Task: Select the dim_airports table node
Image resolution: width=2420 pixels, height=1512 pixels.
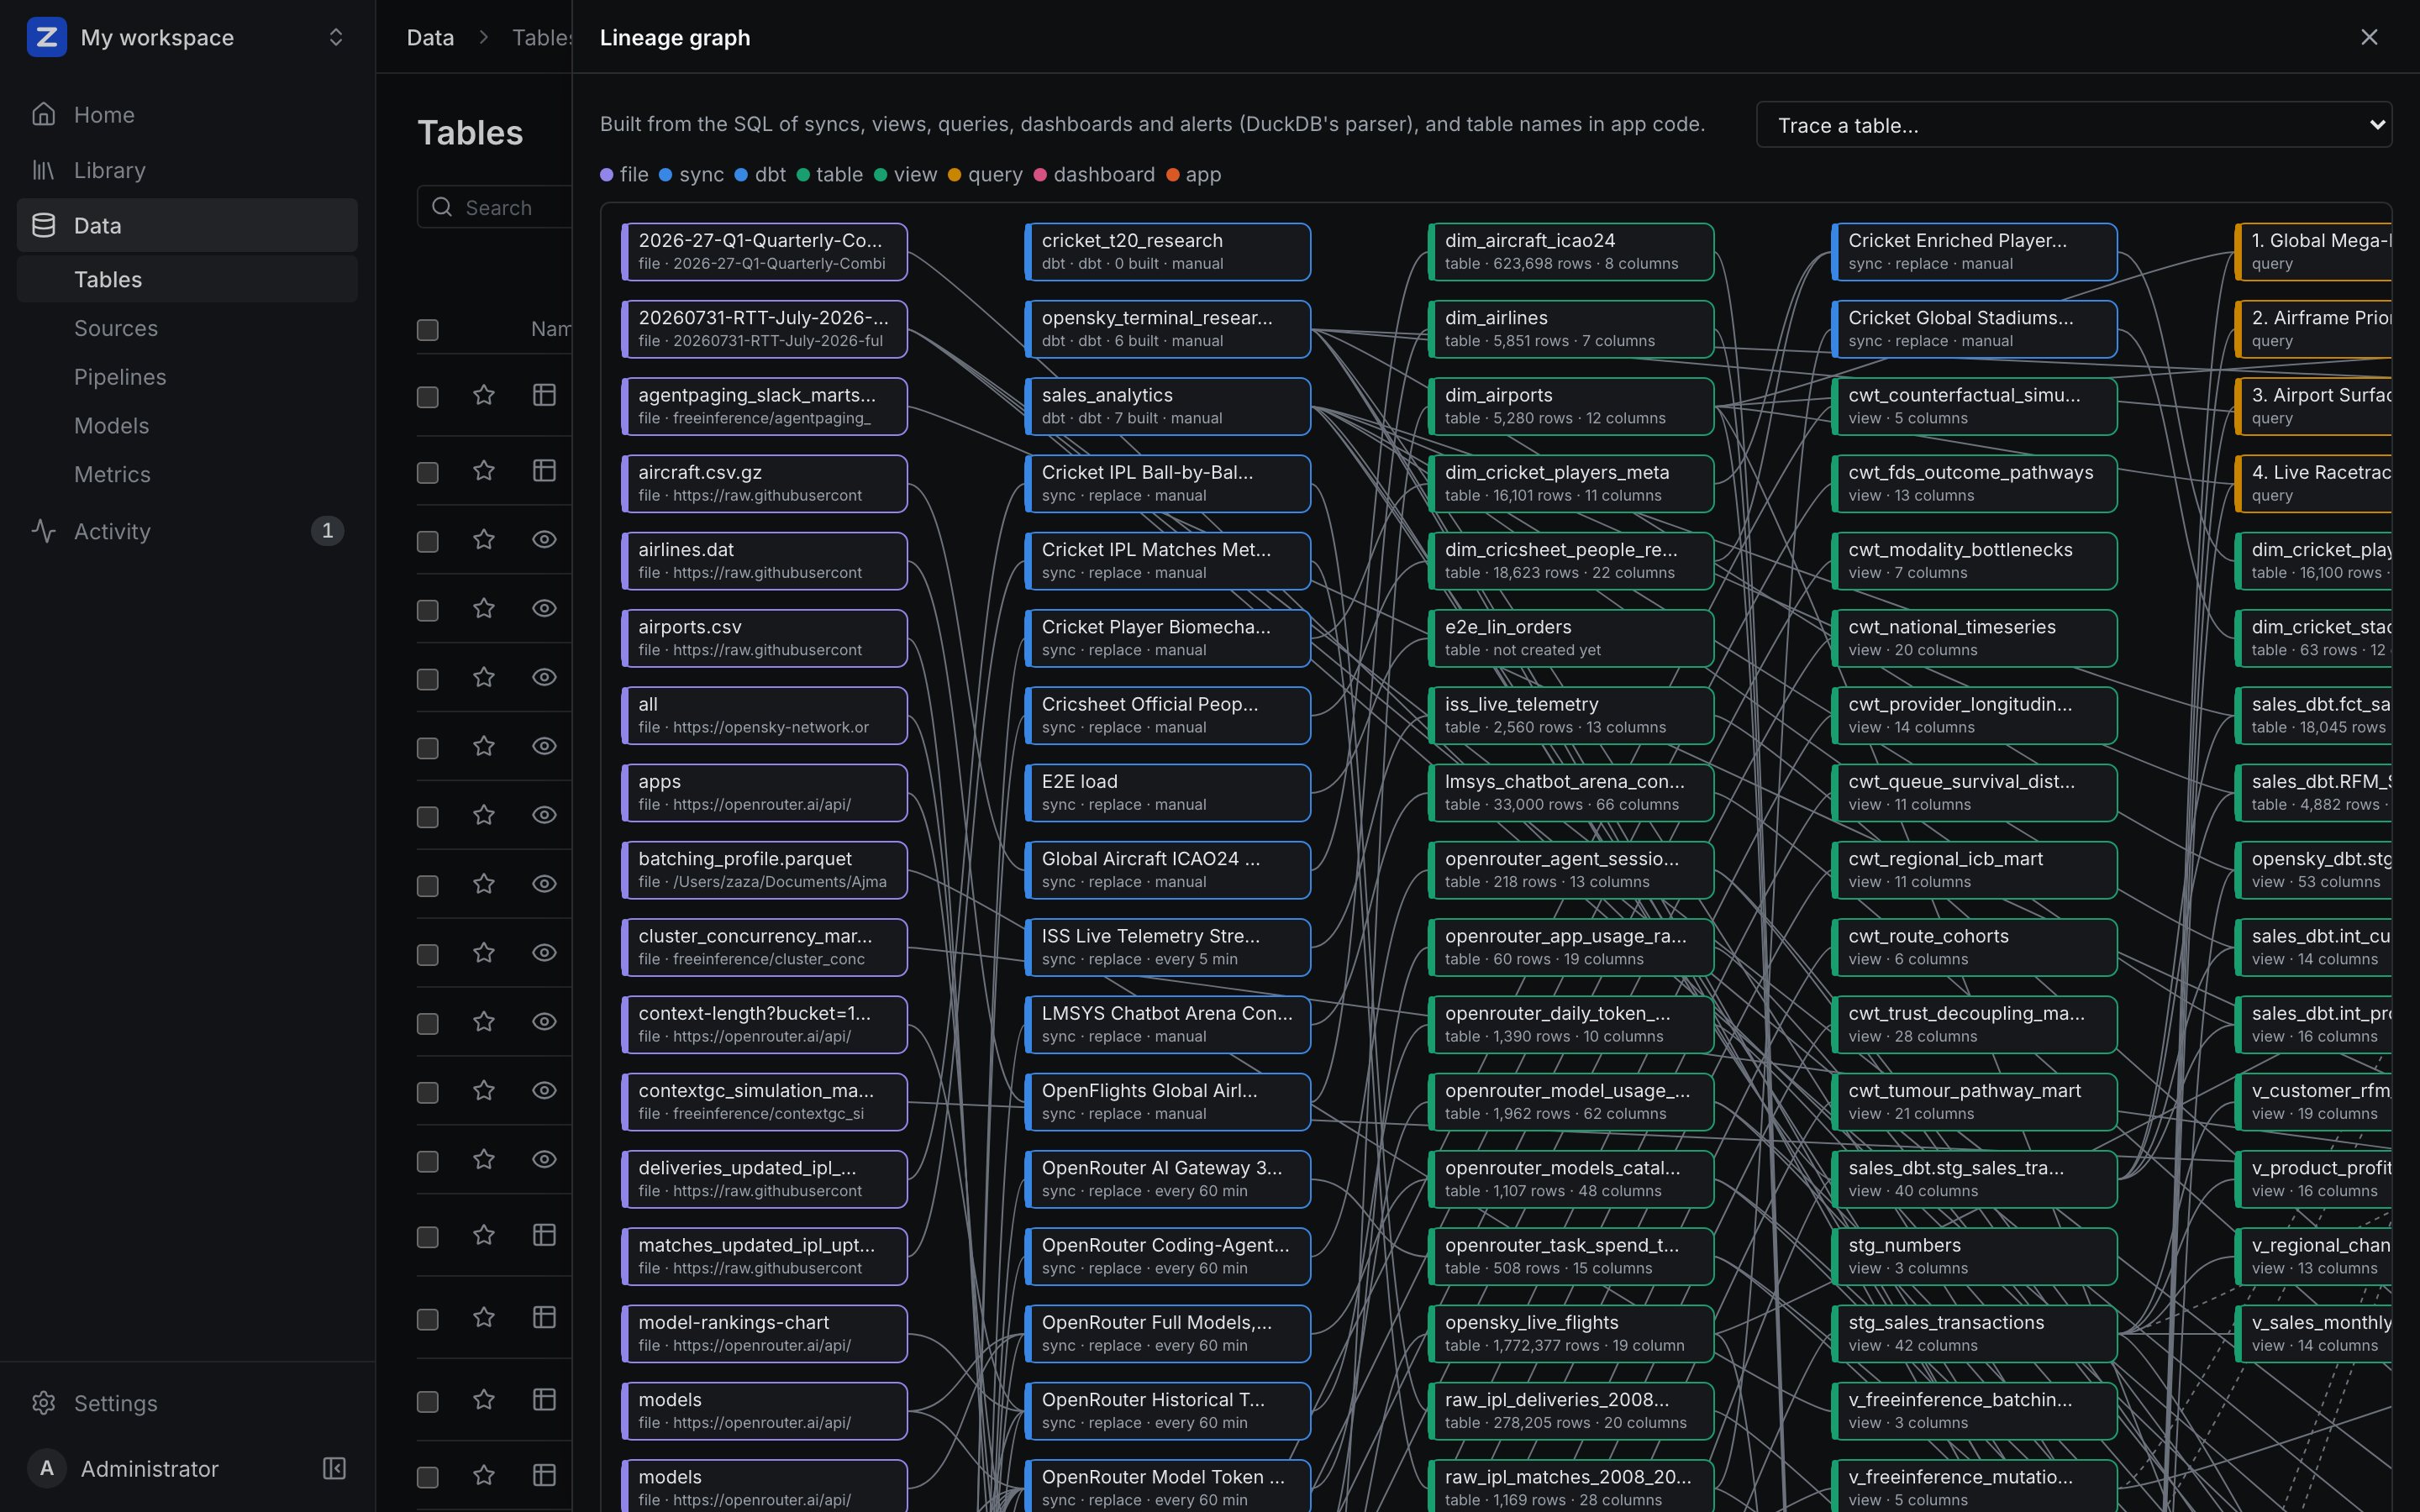Action: [1571, 406]
